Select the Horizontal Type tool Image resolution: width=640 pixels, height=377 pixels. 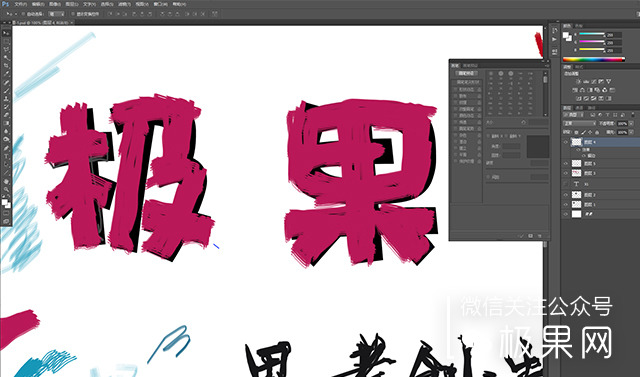[6, 156]
